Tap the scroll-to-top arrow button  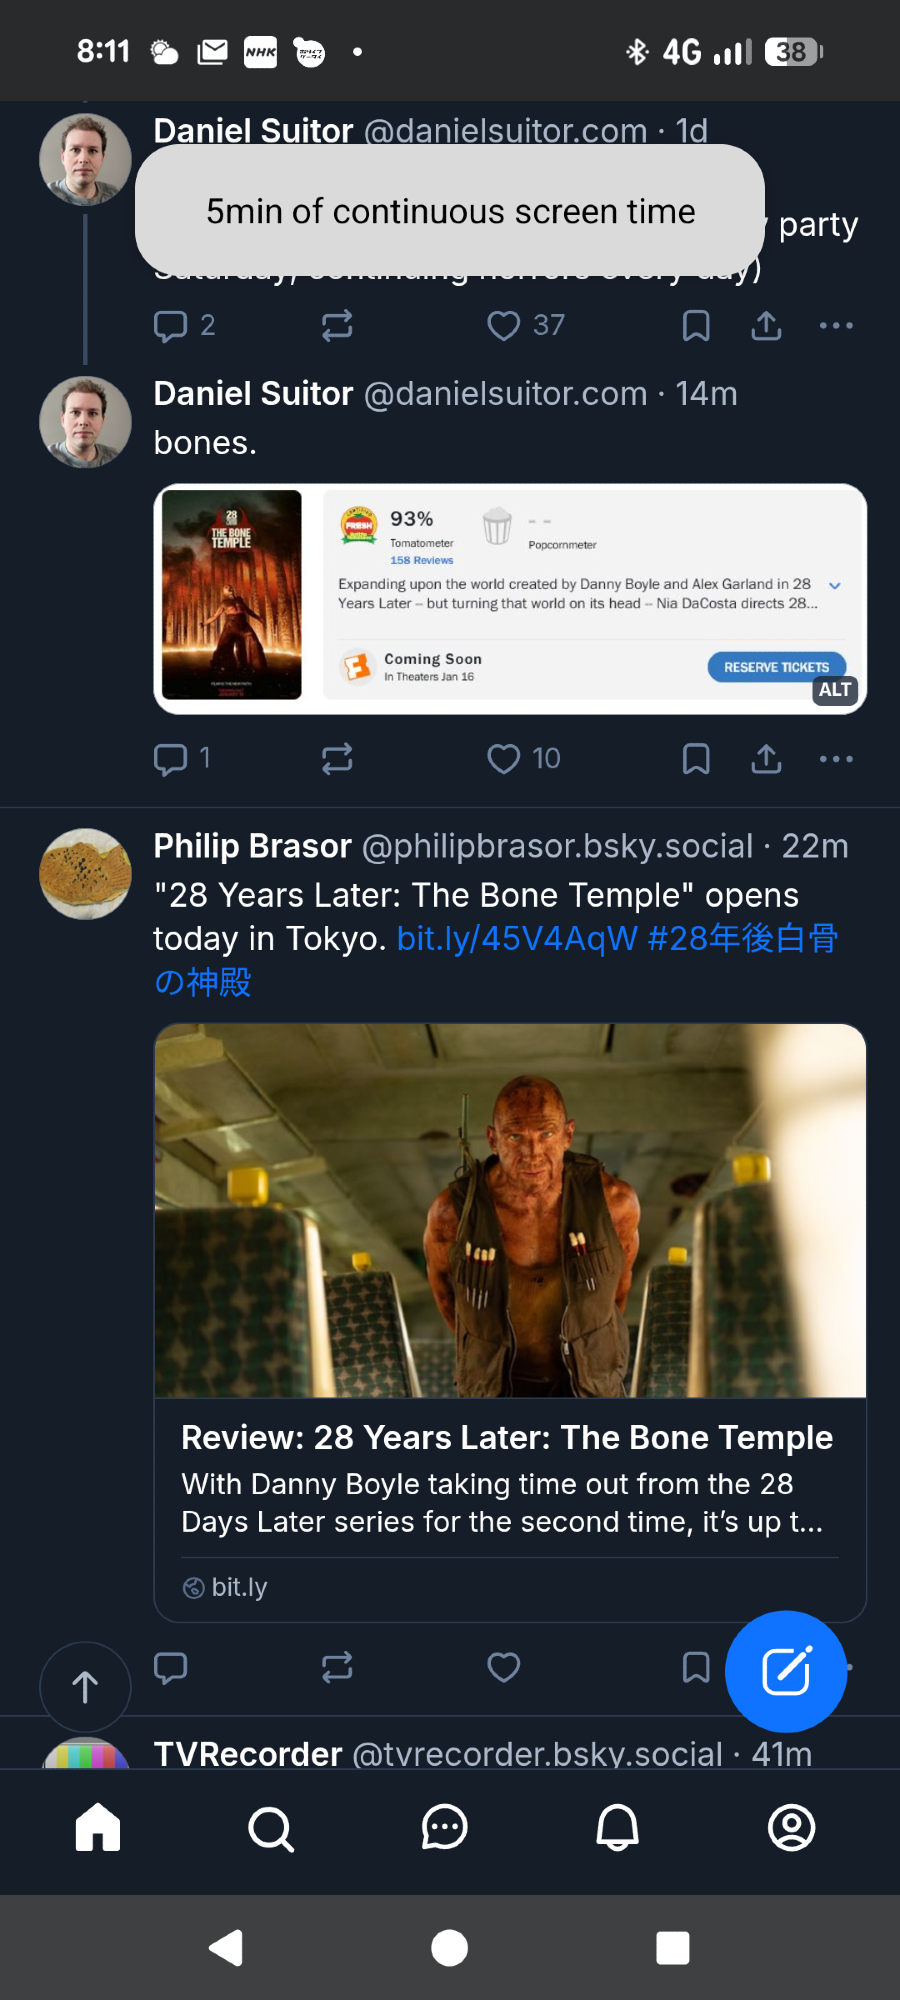(85, 1687)
